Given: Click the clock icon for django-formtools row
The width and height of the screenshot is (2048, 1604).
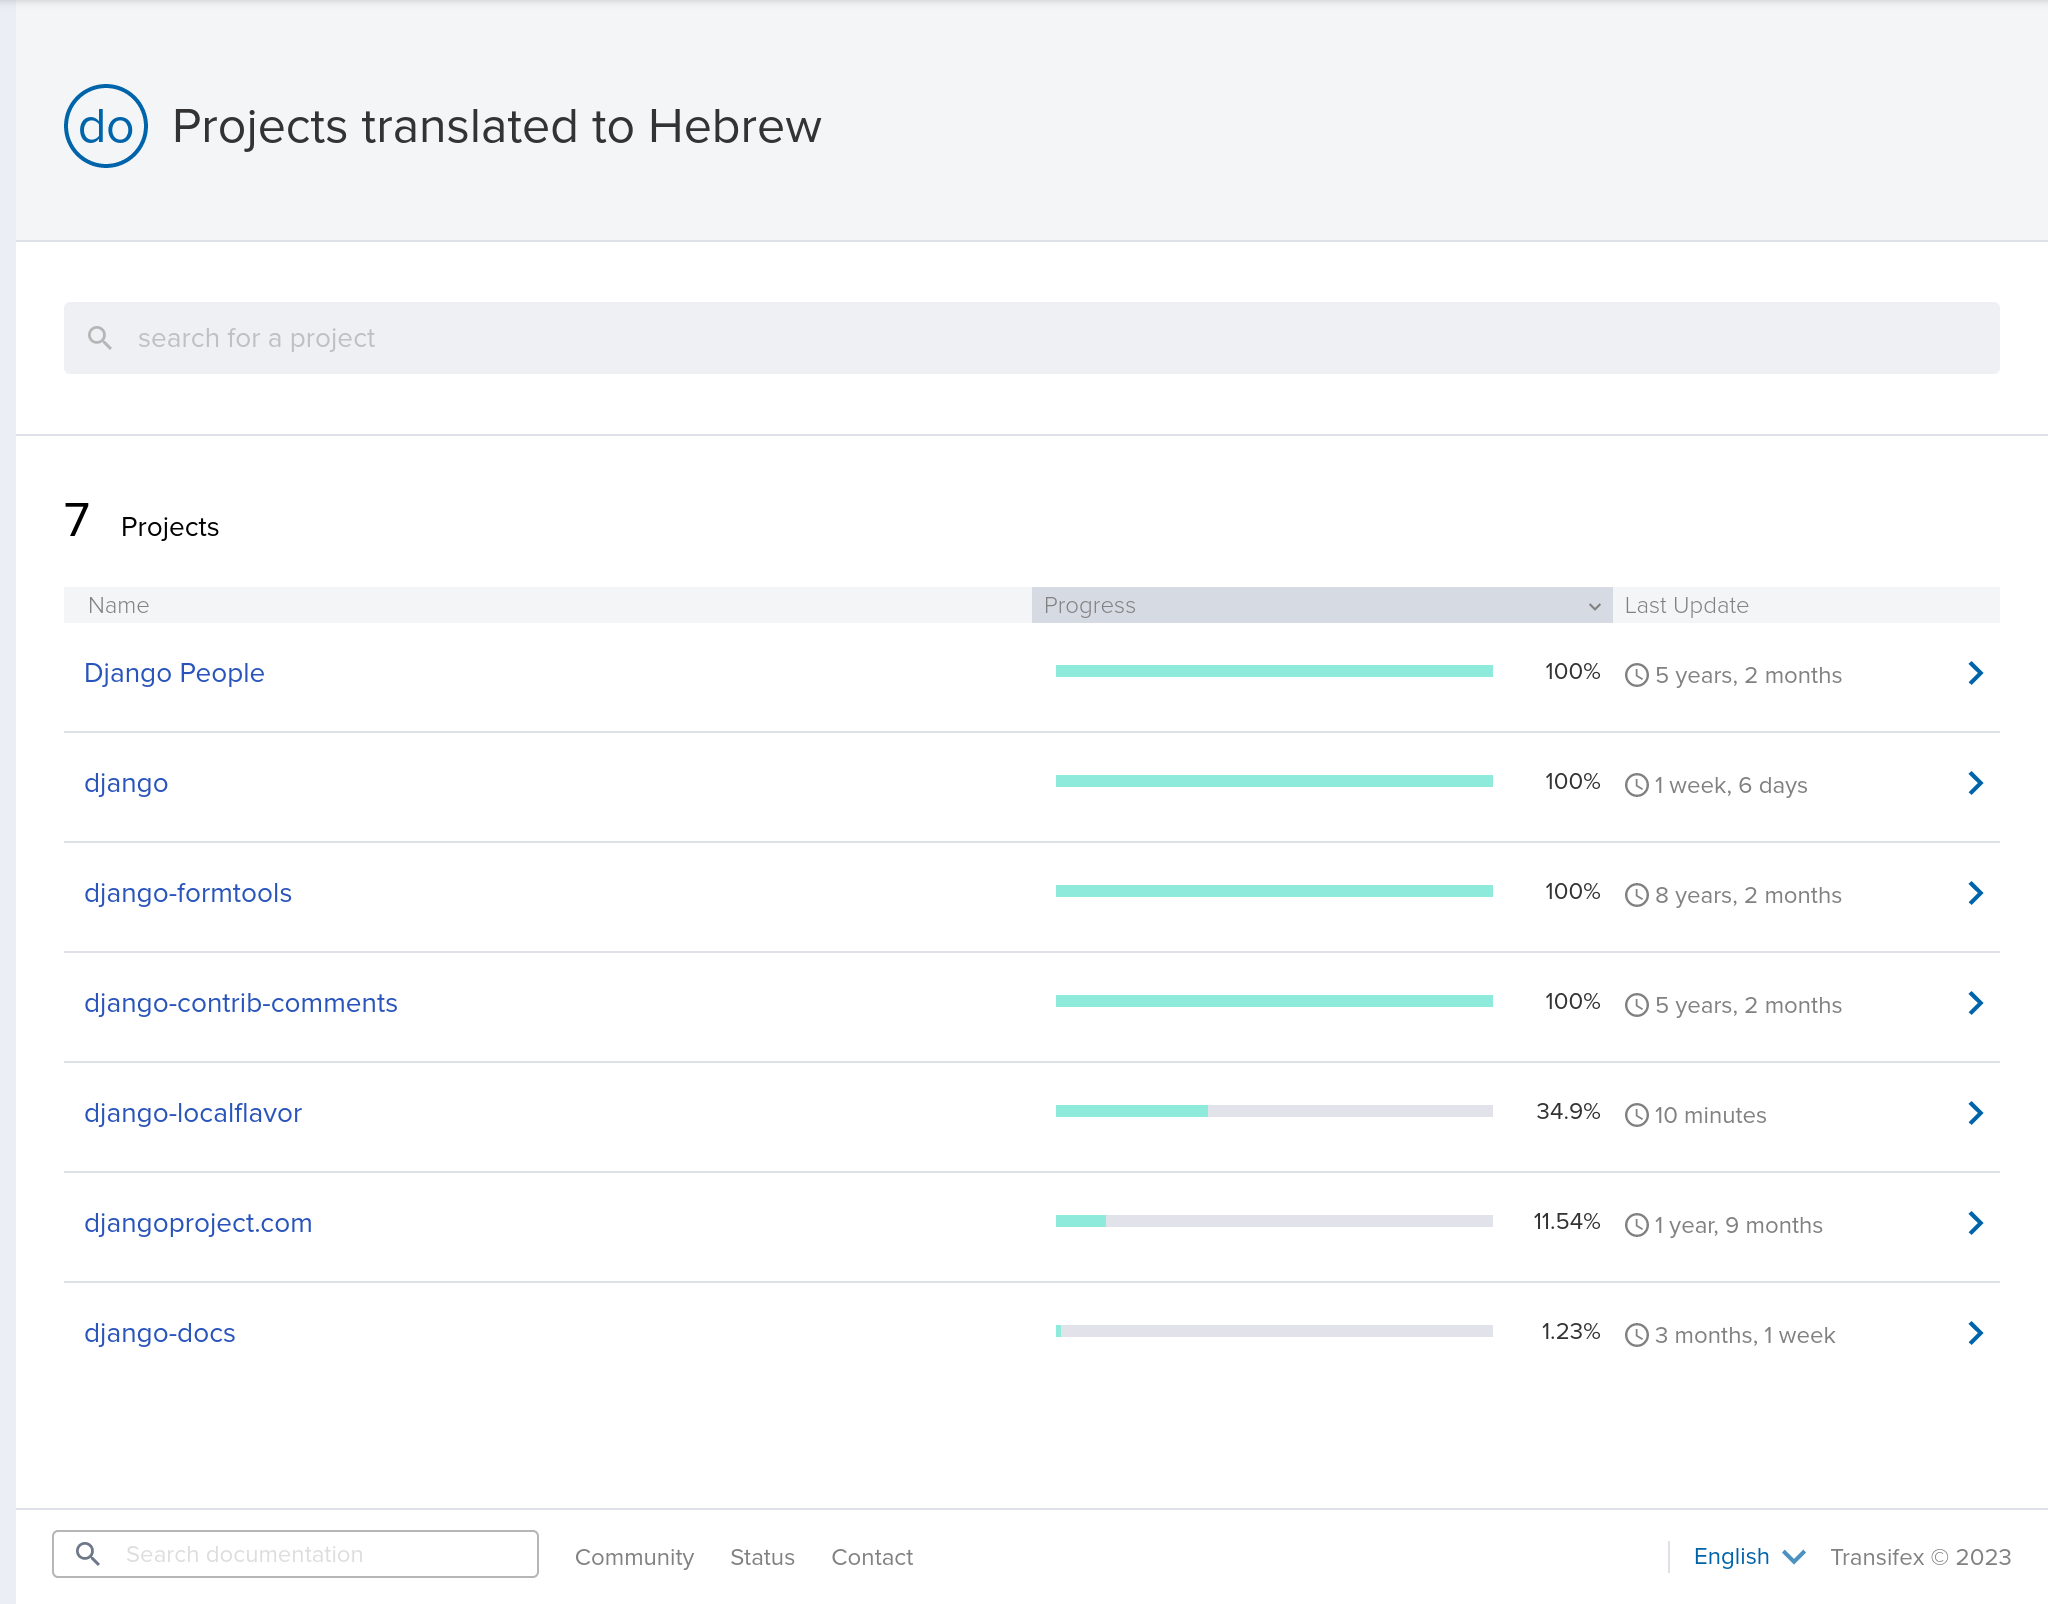Looking at the screenshot, I should tap(1637, 895).
